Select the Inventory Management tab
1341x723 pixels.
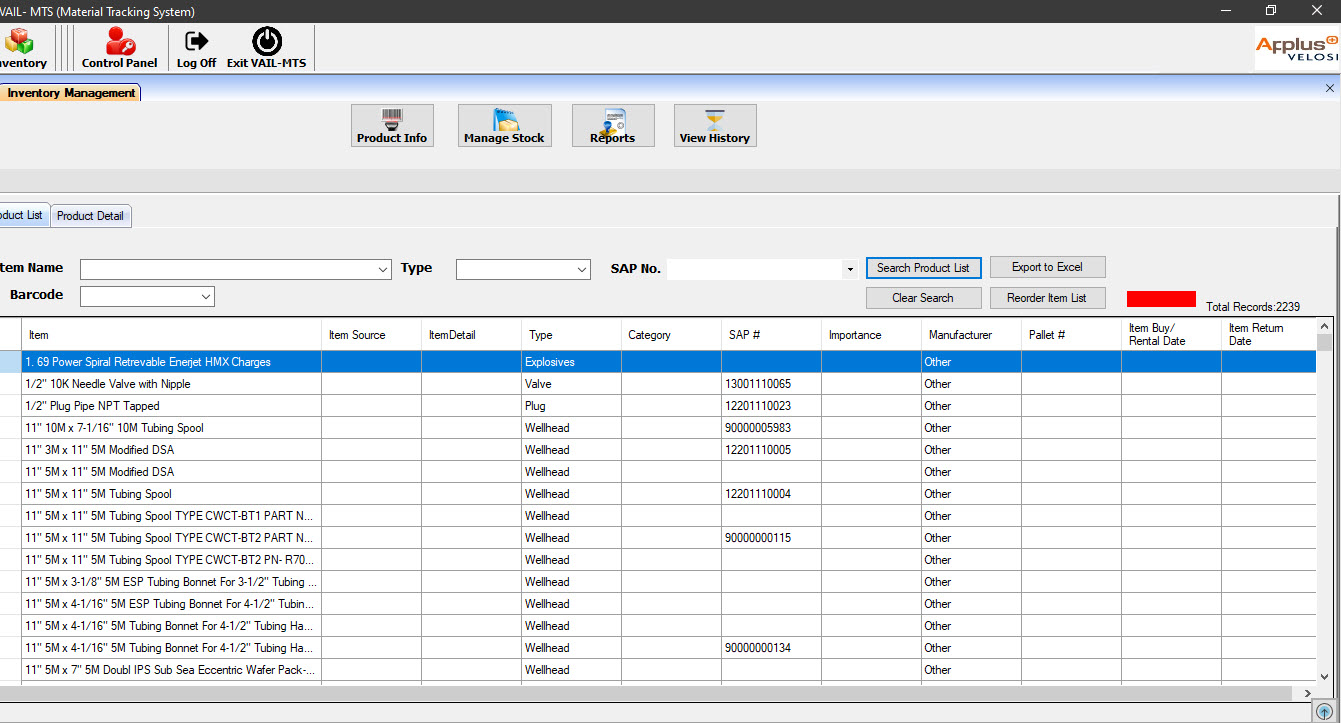(x=71, y=93)
